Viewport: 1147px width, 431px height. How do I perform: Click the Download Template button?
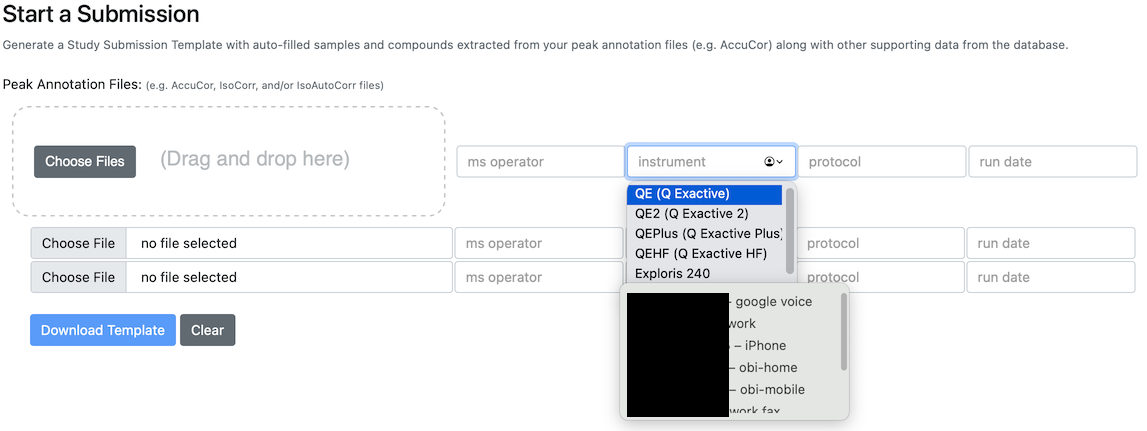click(103, 330)
